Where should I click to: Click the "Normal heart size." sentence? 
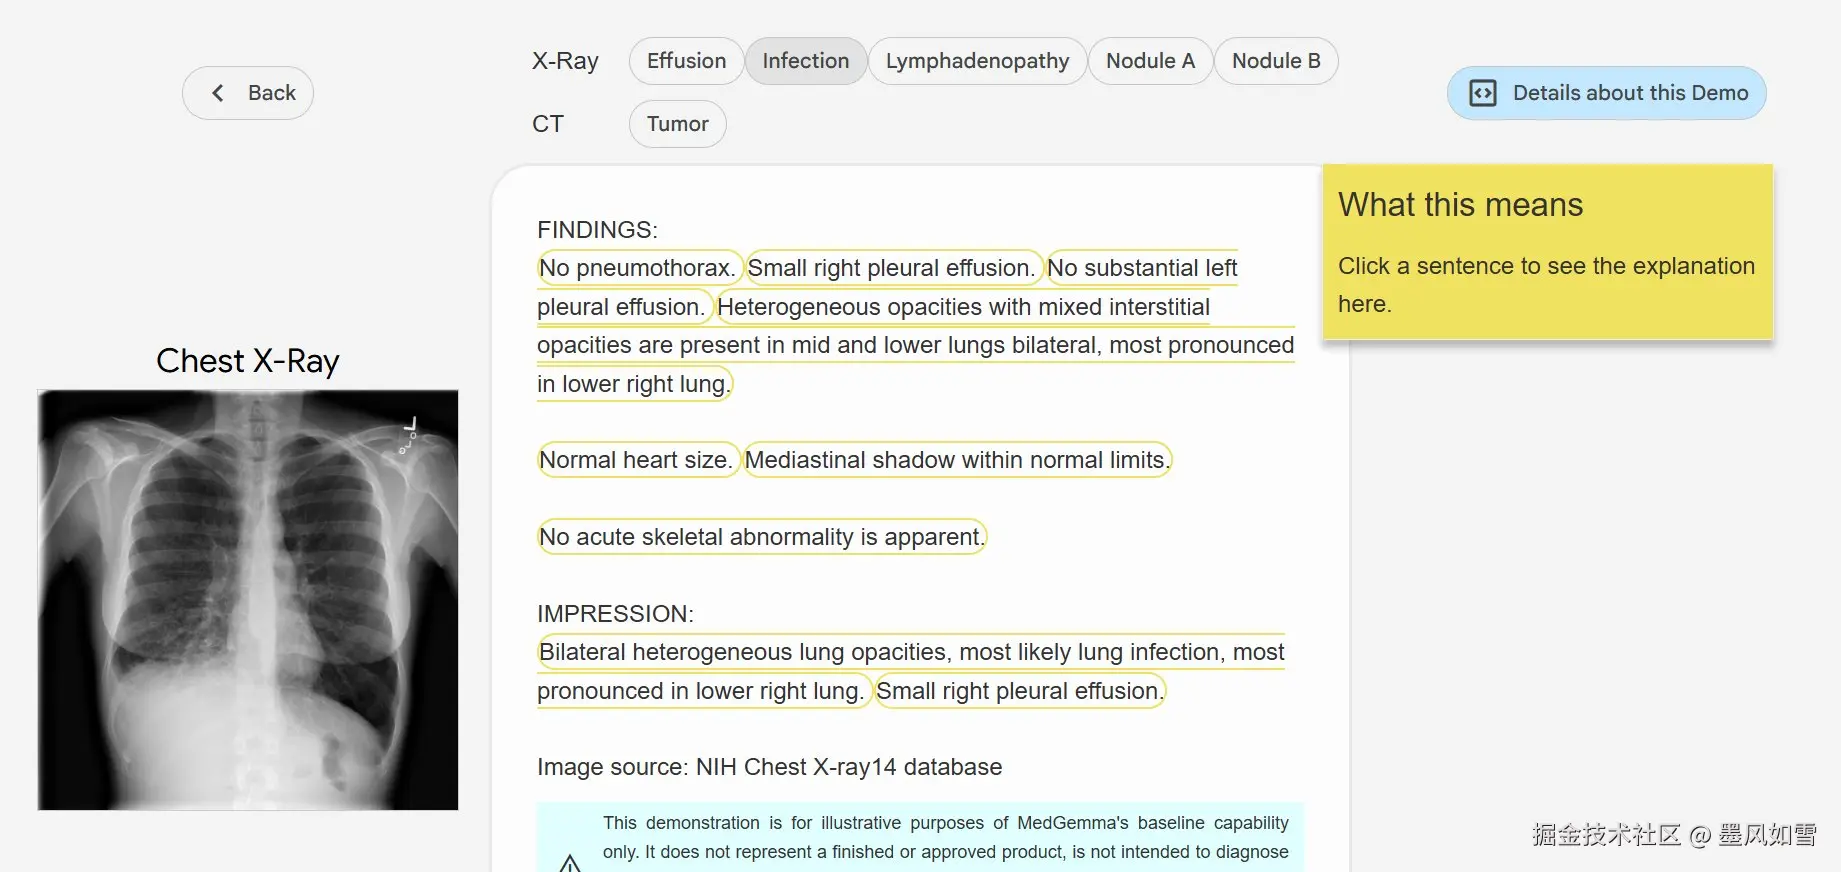point(635,460)
